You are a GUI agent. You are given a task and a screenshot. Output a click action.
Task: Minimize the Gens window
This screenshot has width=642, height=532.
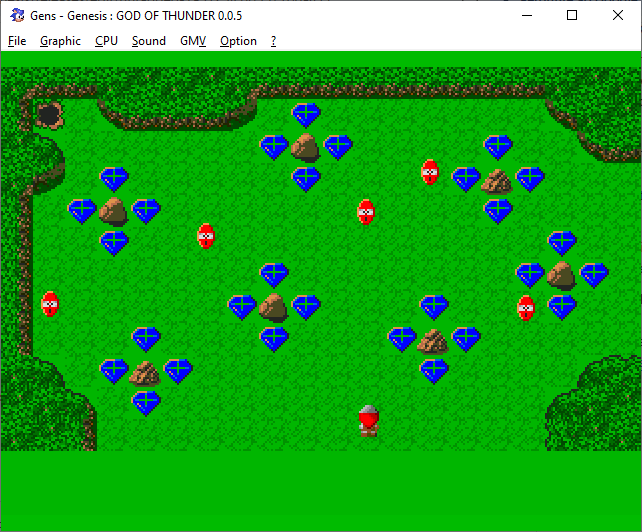click(527, 16)
